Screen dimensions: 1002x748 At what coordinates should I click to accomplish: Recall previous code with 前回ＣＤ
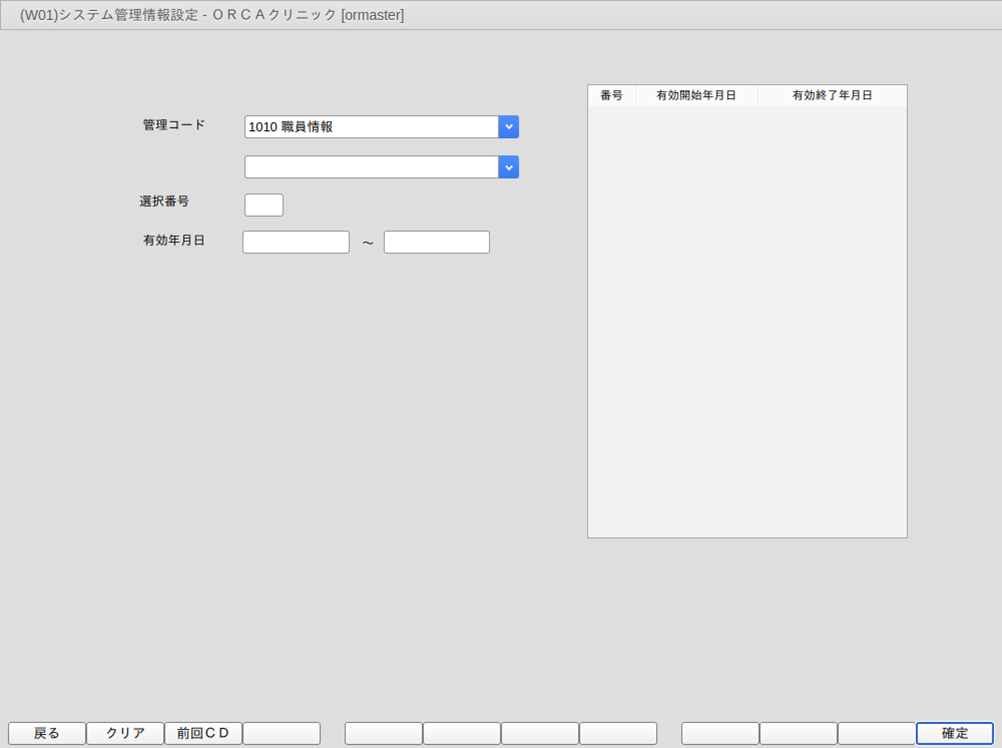[203, 733]
